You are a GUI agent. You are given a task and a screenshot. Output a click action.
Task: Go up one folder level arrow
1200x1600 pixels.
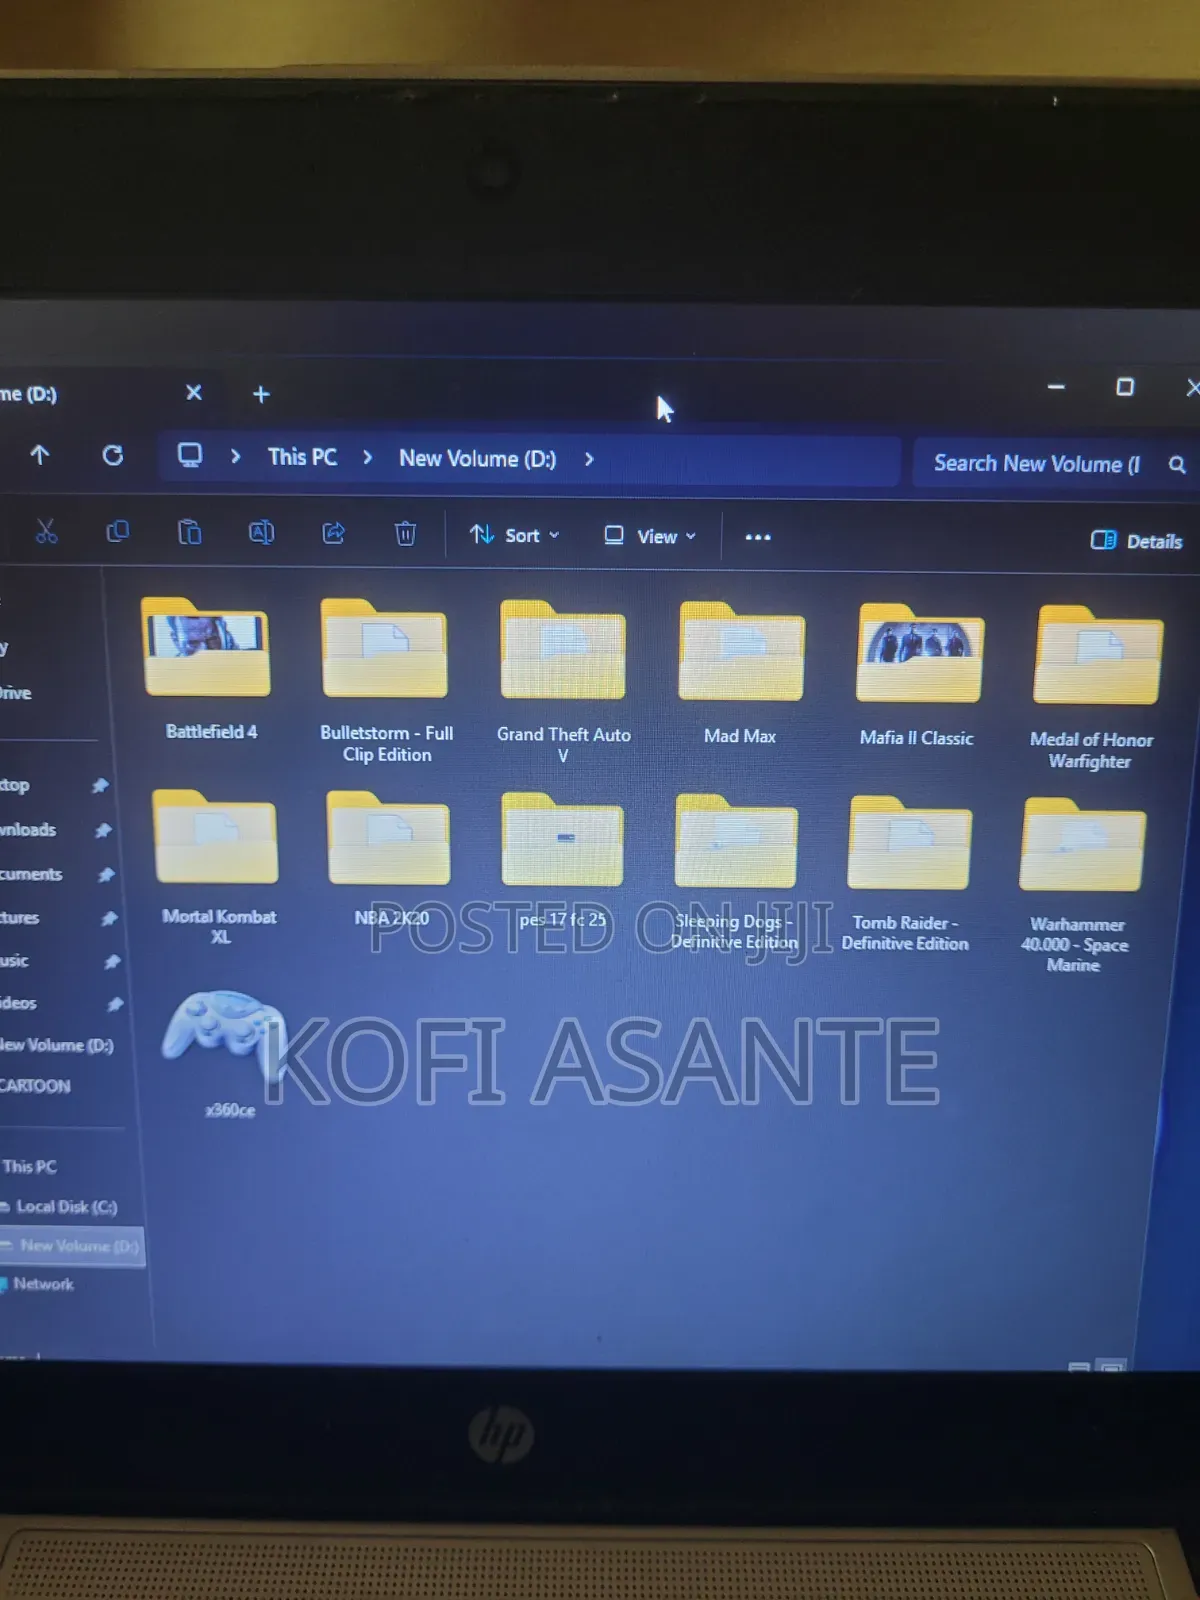pos(40,455)
